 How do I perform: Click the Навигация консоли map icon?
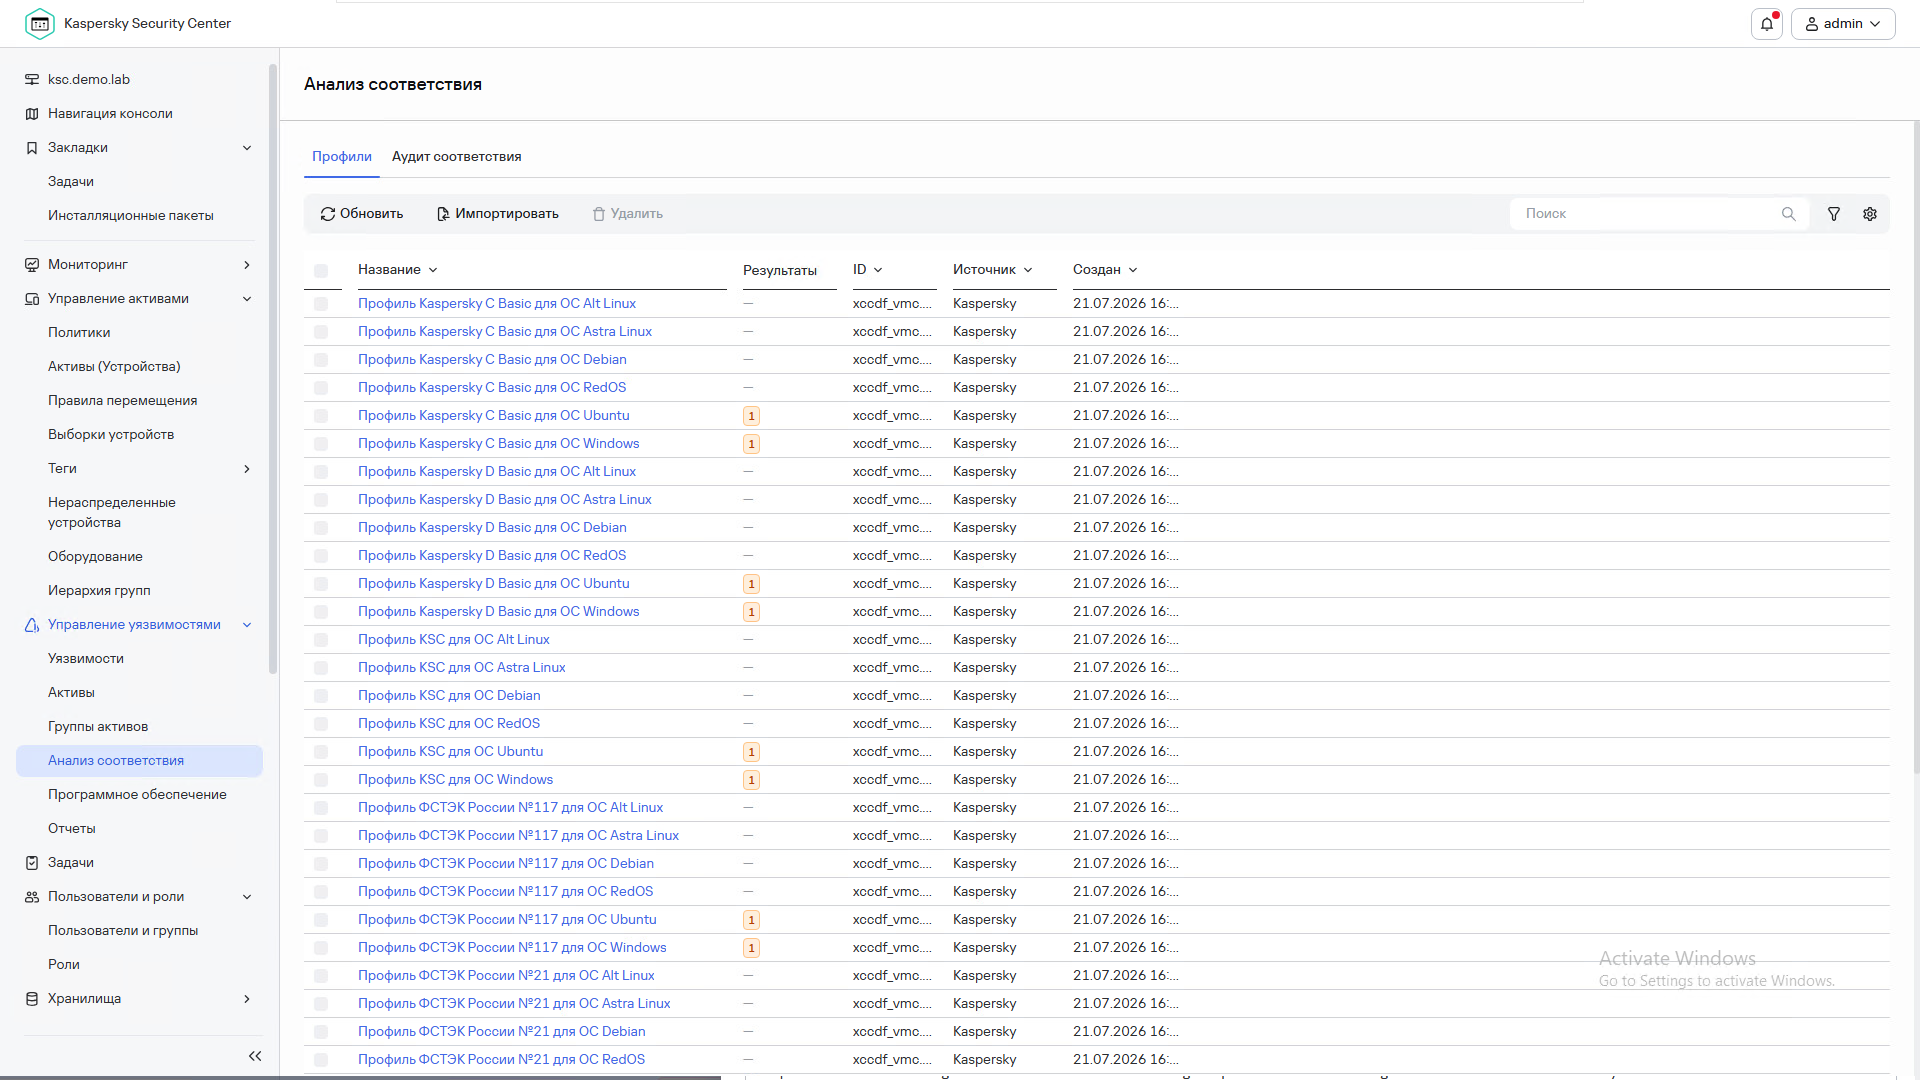tap(32, 114)
